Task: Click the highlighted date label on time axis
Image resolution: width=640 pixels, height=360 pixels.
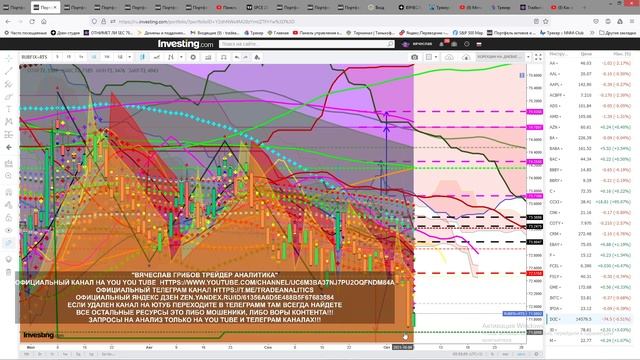Action: pos(402,347)
